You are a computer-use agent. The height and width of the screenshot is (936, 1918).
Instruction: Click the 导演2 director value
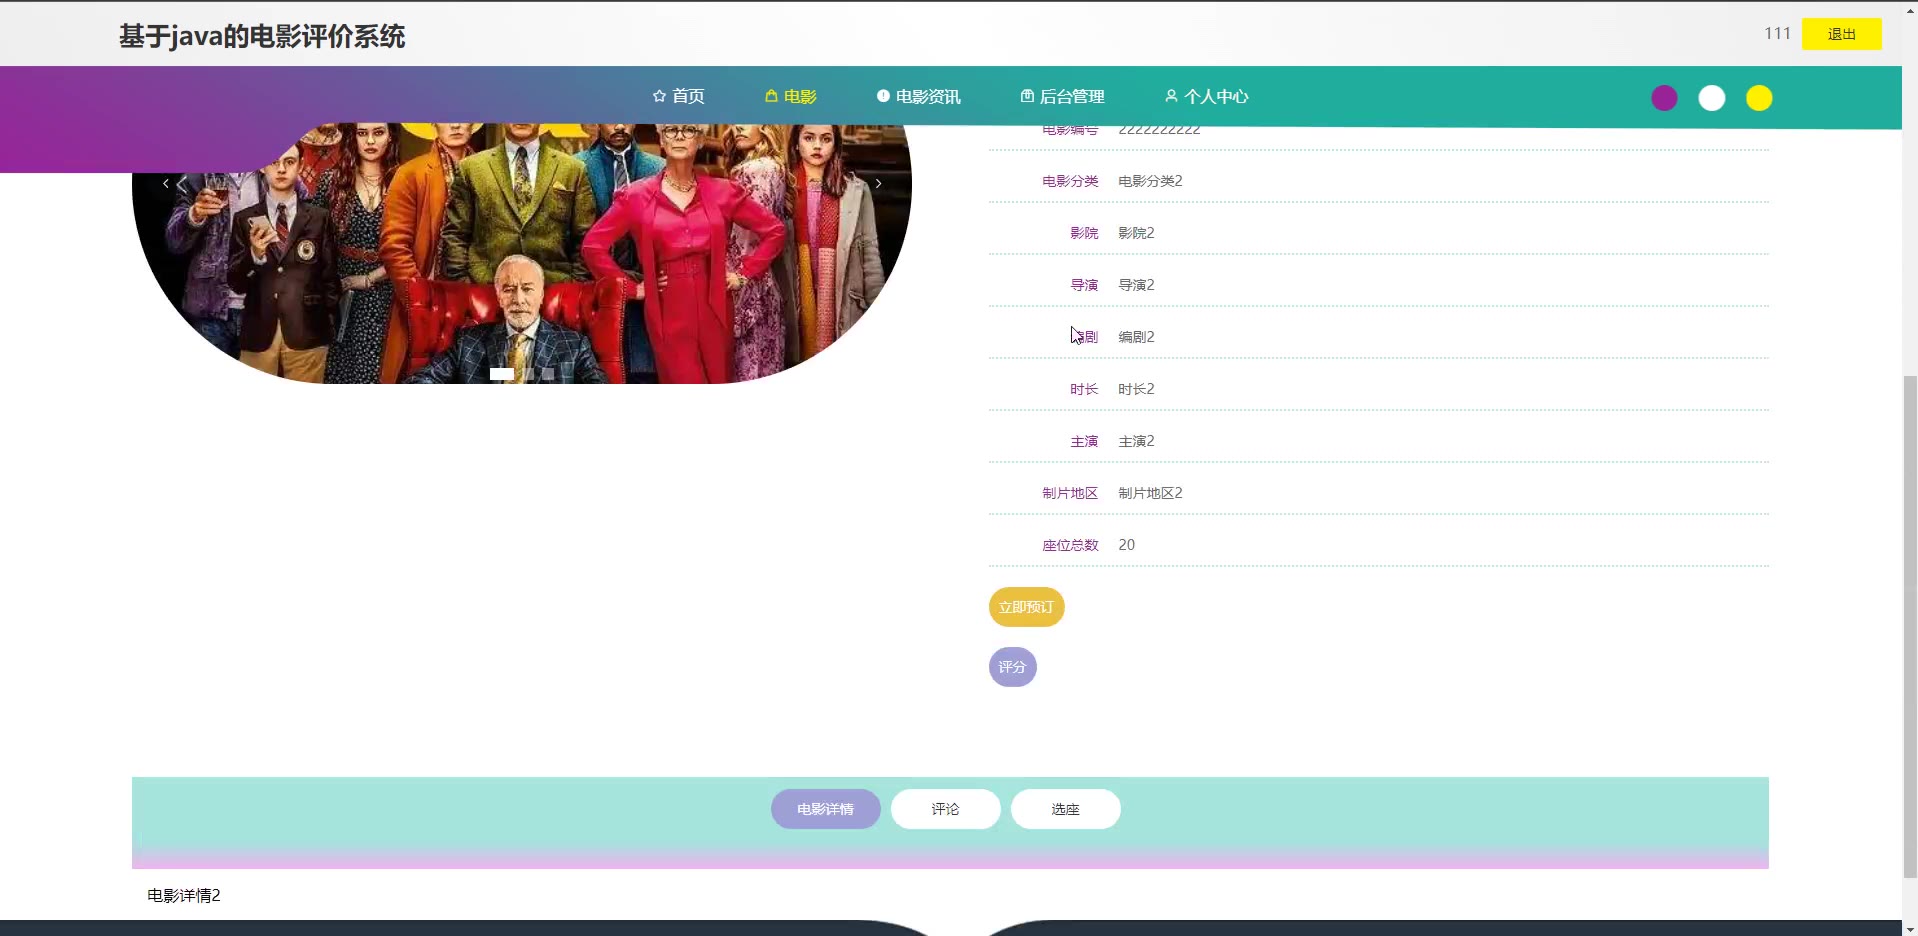point(1136,285)
